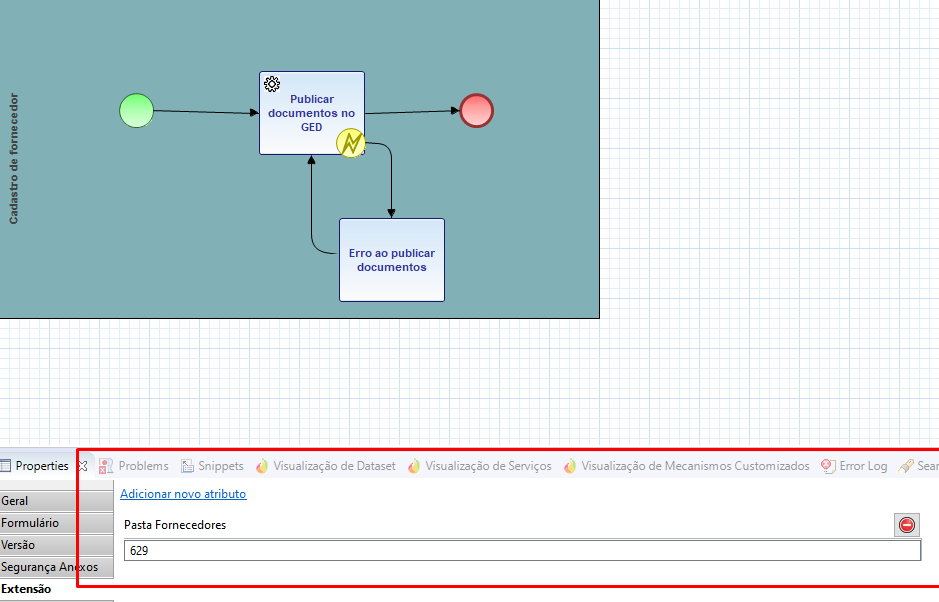
Task: Select the Formulário properties section
Action: pos(56,523)
